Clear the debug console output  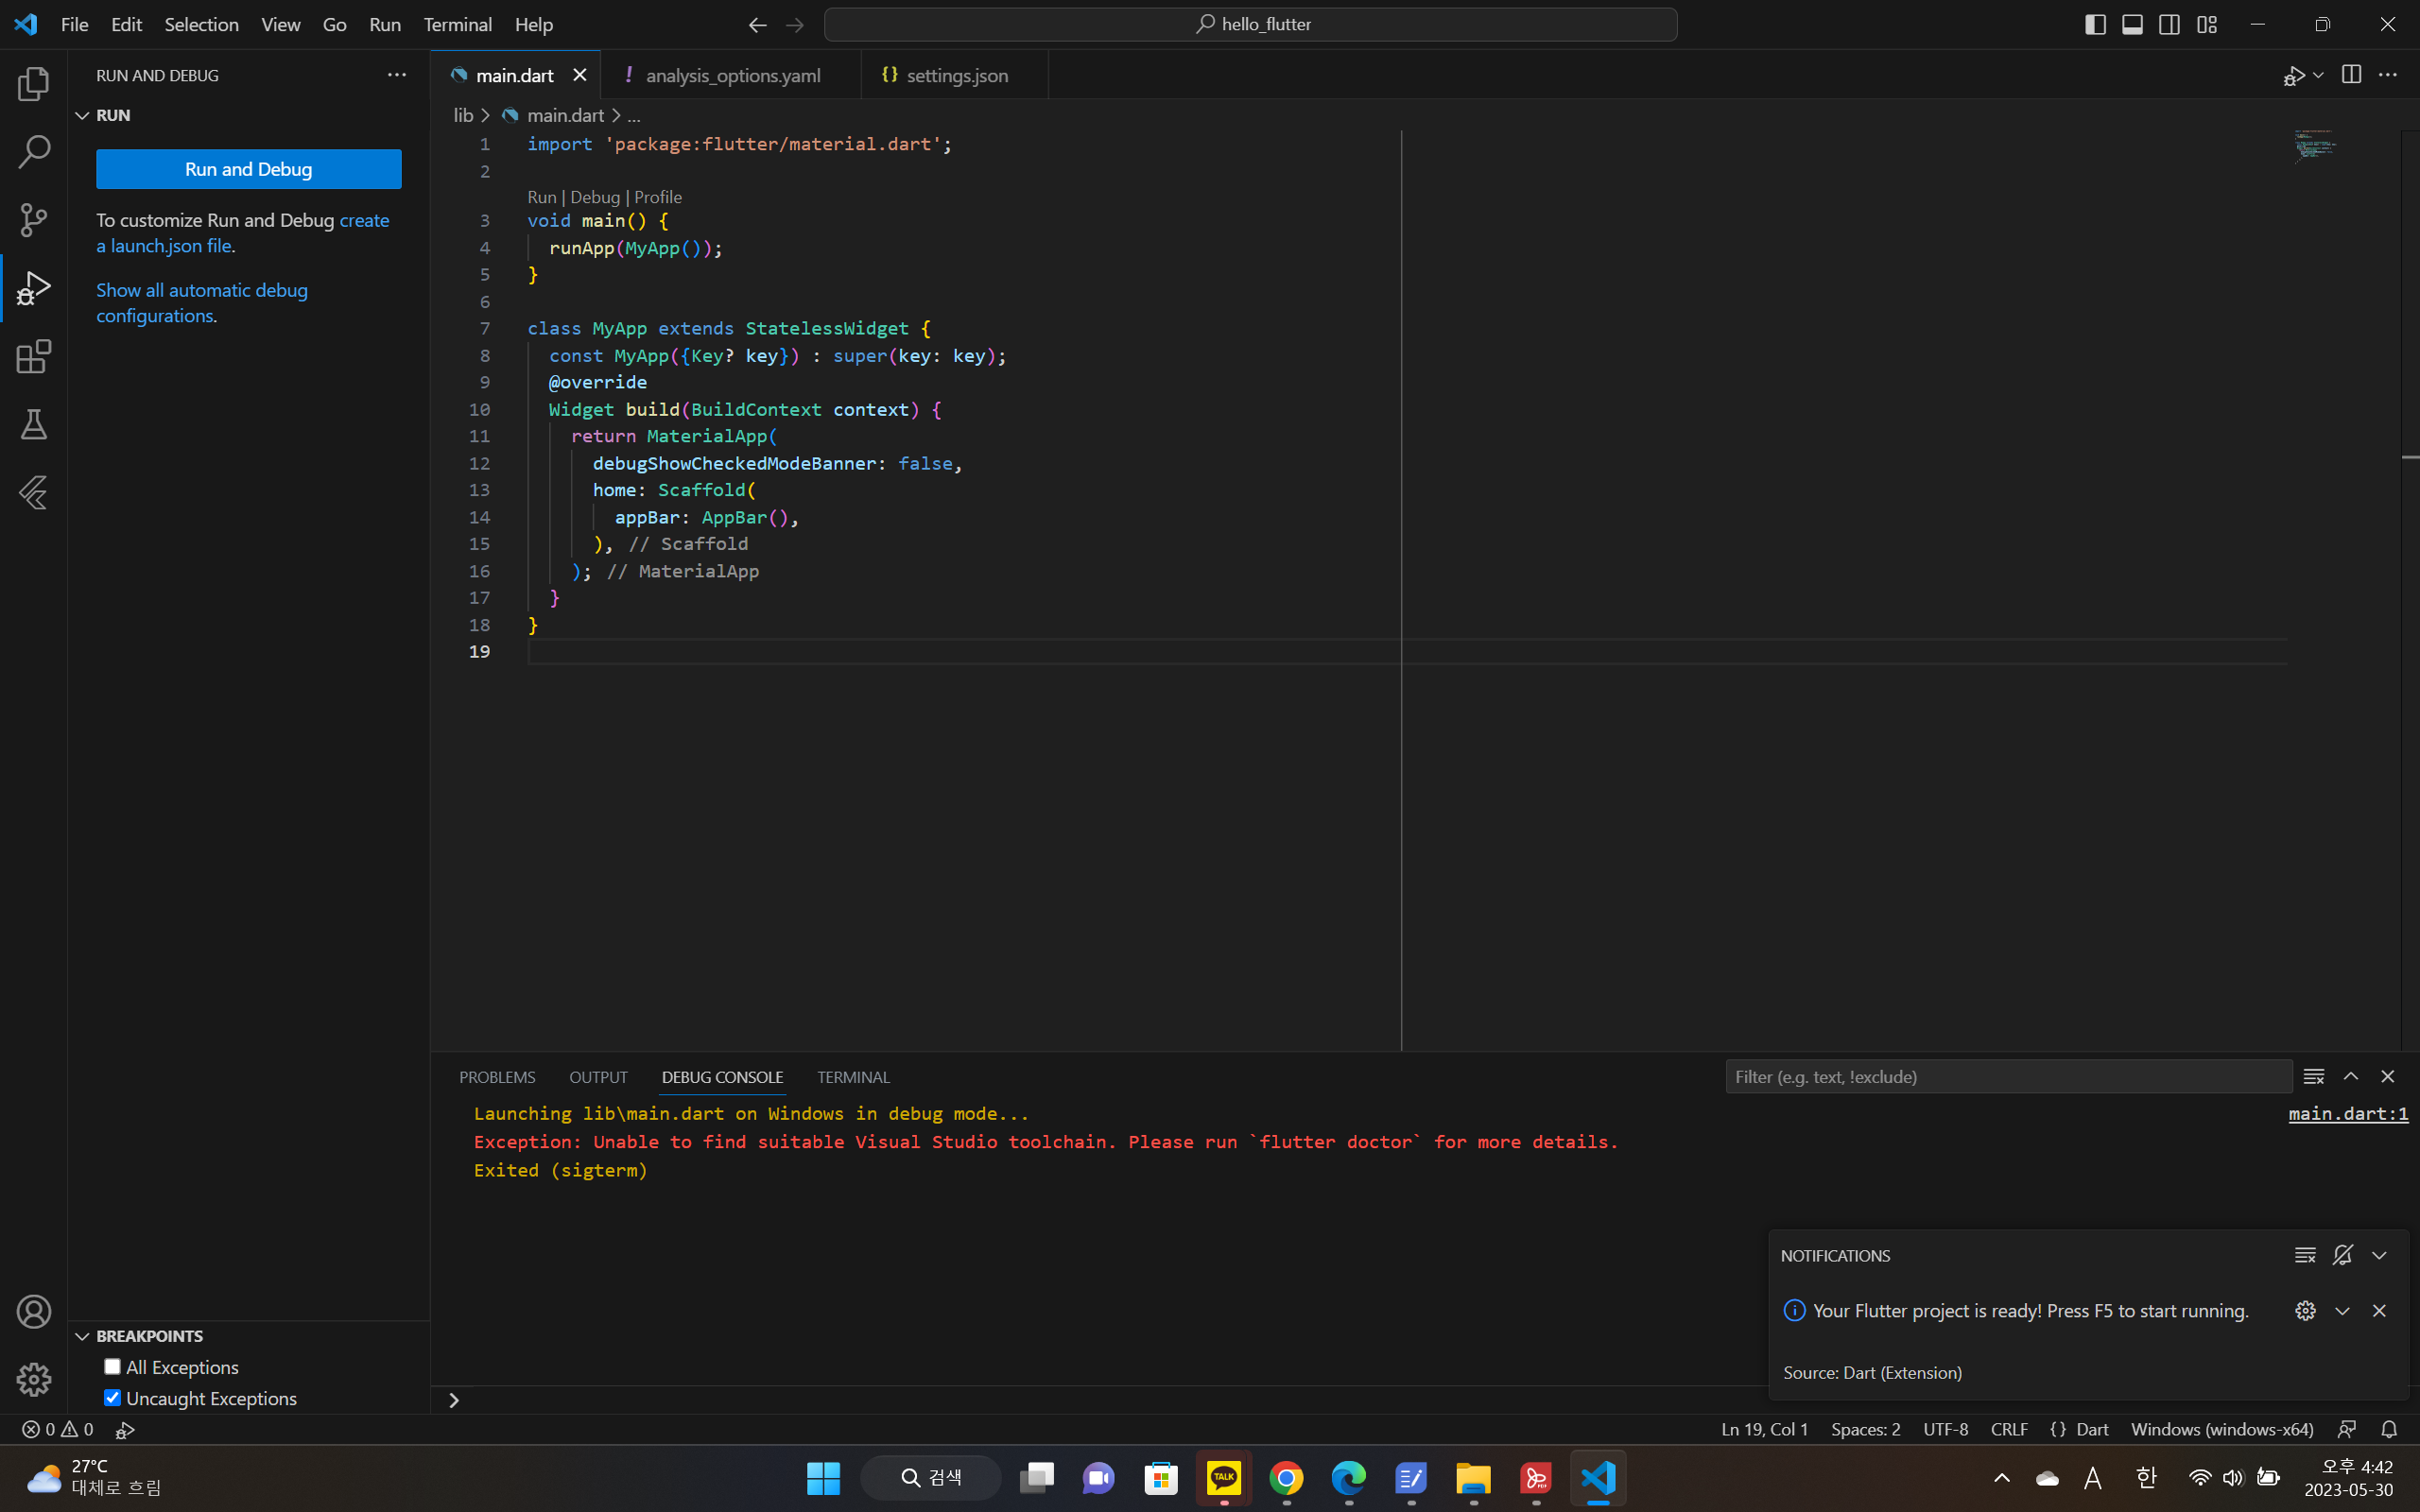click(x=2313, y=1077)
